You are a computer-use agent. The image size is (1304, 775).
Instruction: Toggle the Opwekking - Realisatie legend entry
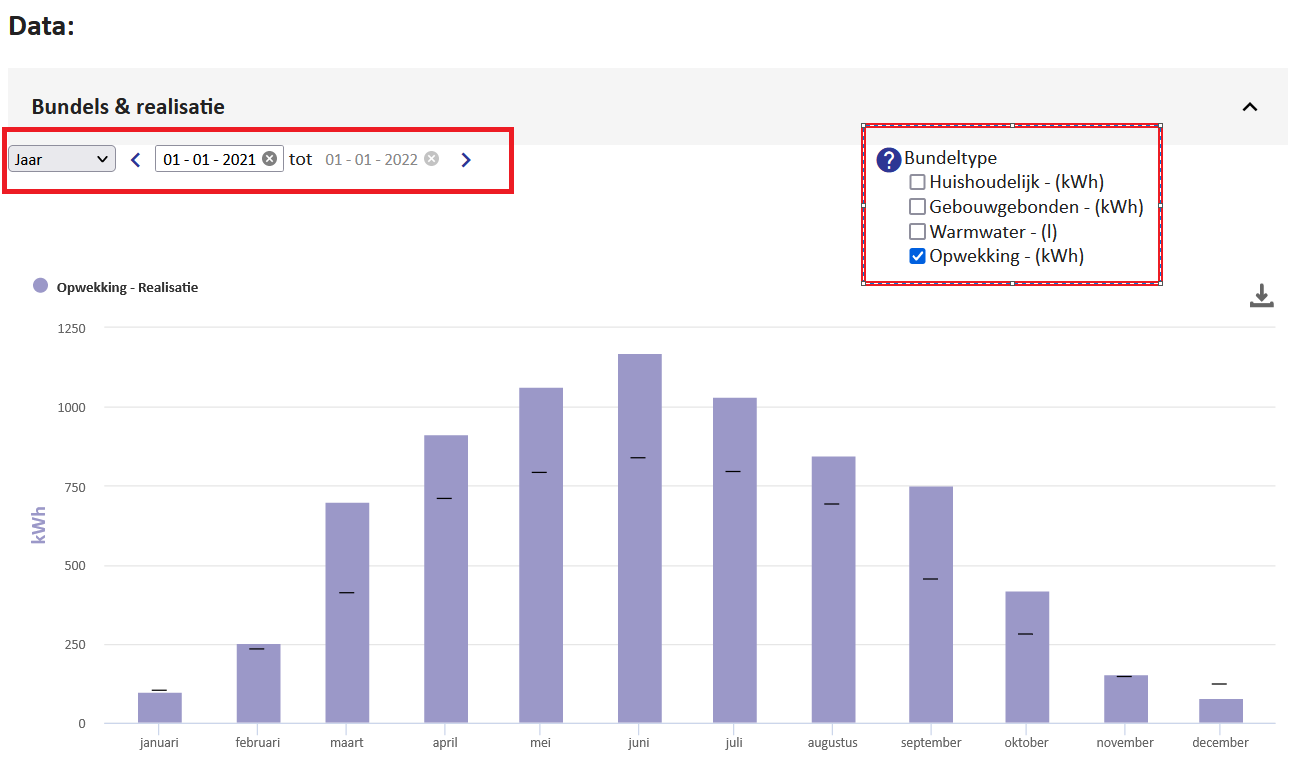(116, 287)
